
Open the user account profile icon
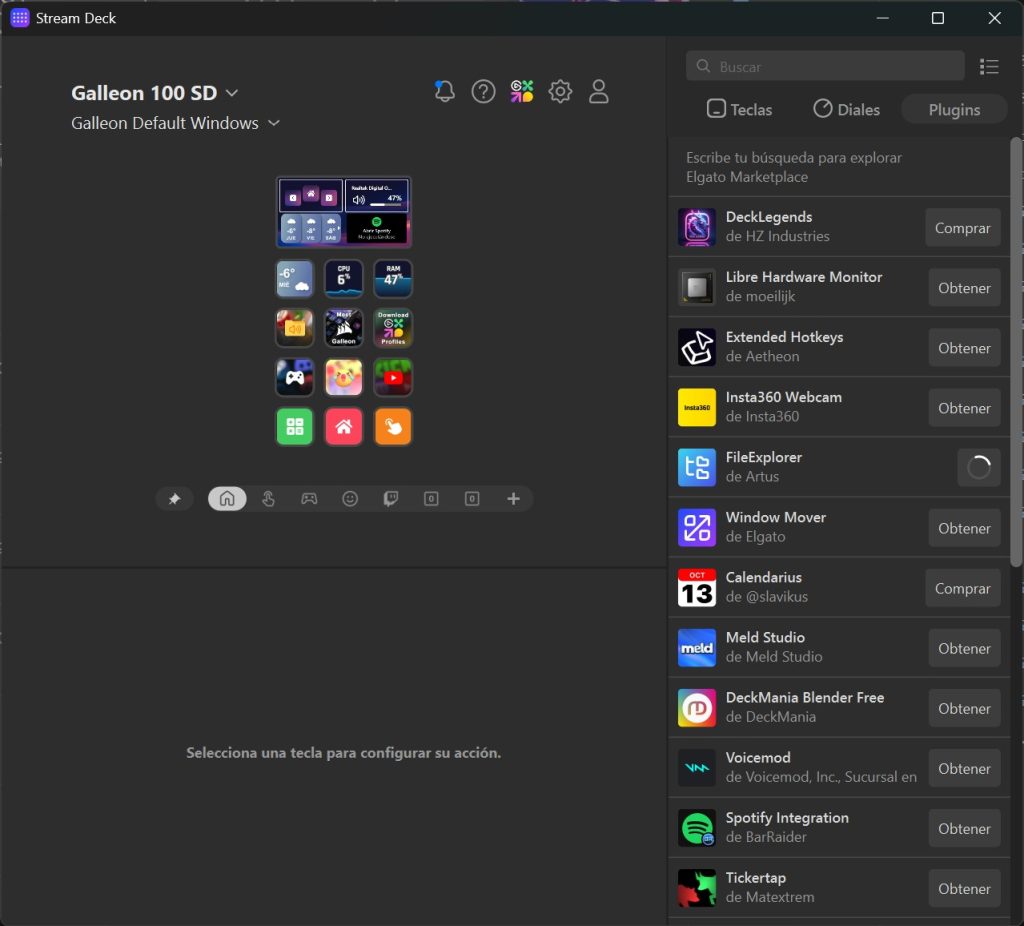[599, 92]
